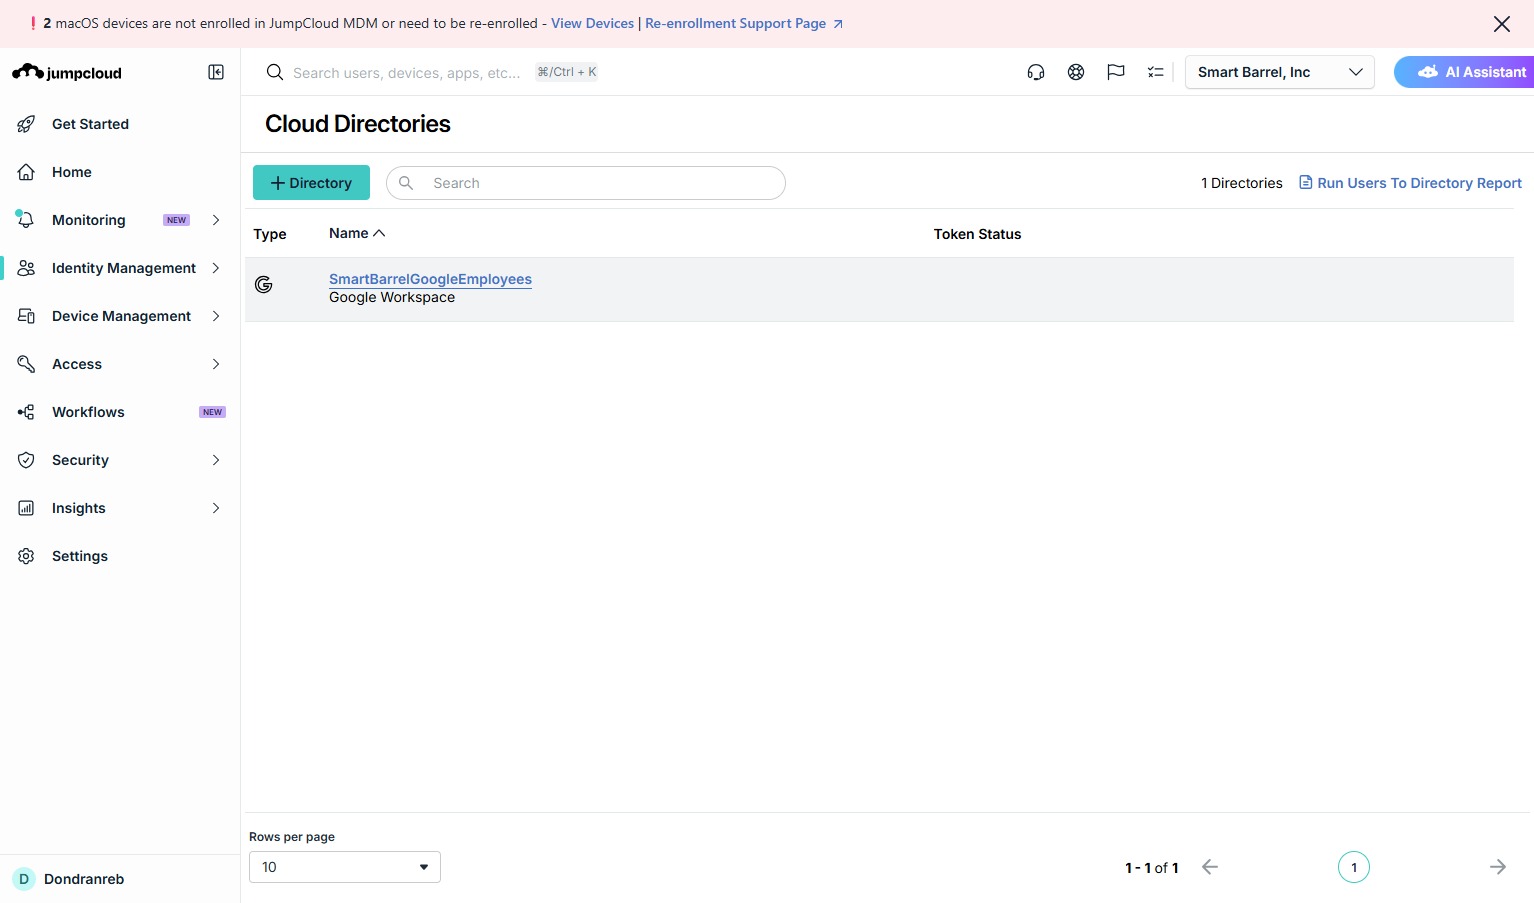This screenshot has width=1534, height=903.
Task: Open Get Started in sidebar
Action: pos(90,124)
